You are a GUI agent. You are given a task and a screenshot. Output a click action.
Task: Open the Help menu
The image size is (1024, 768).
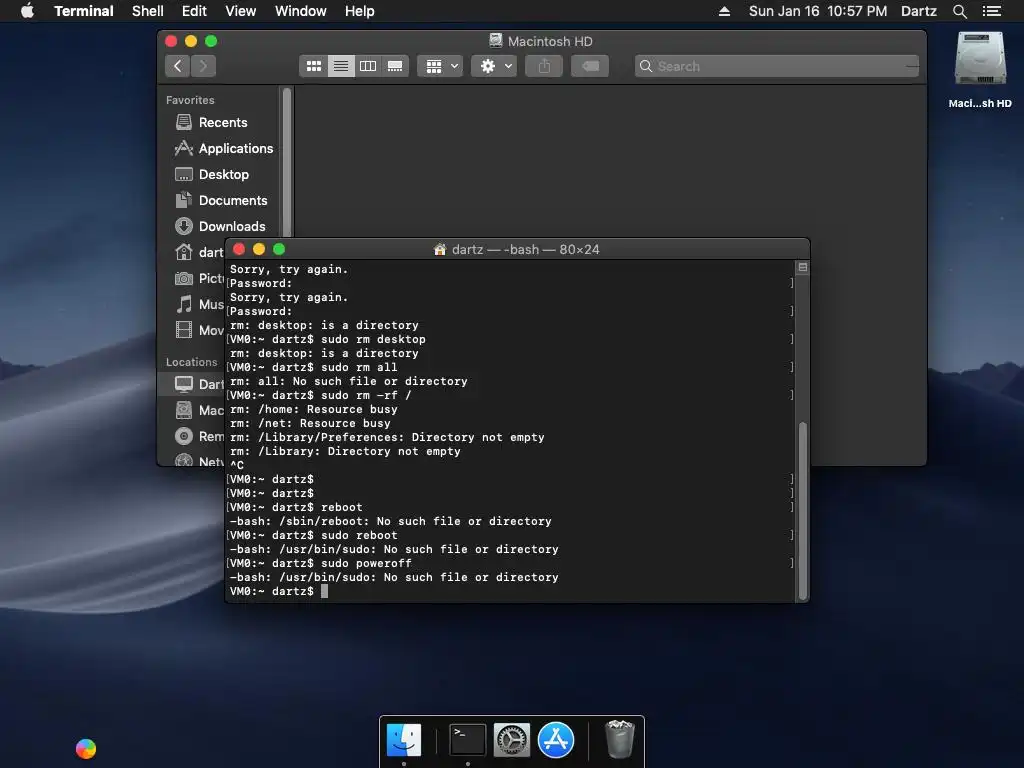359,11
